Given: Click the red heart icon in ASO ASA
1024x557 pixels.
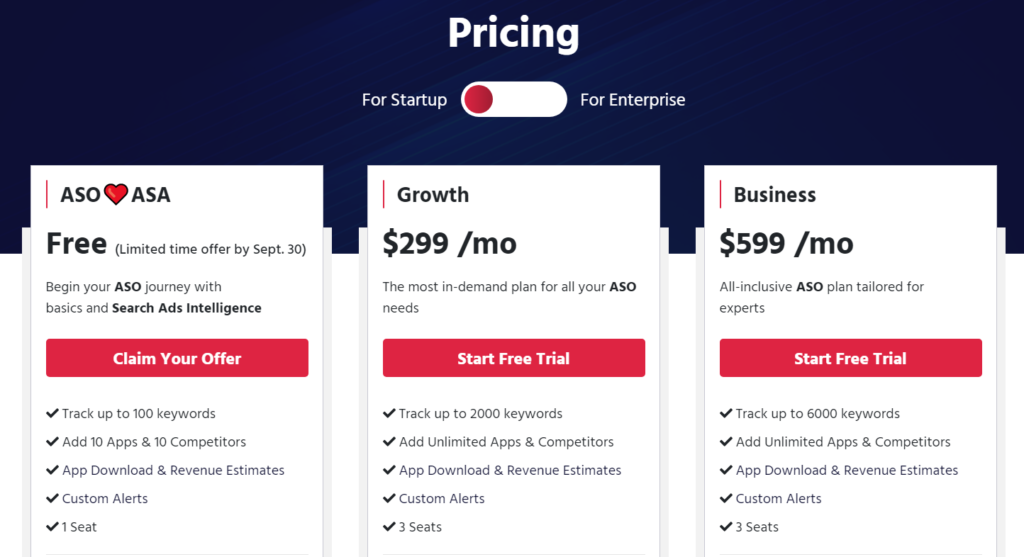Looking at the screenshot, I should 116,194.
